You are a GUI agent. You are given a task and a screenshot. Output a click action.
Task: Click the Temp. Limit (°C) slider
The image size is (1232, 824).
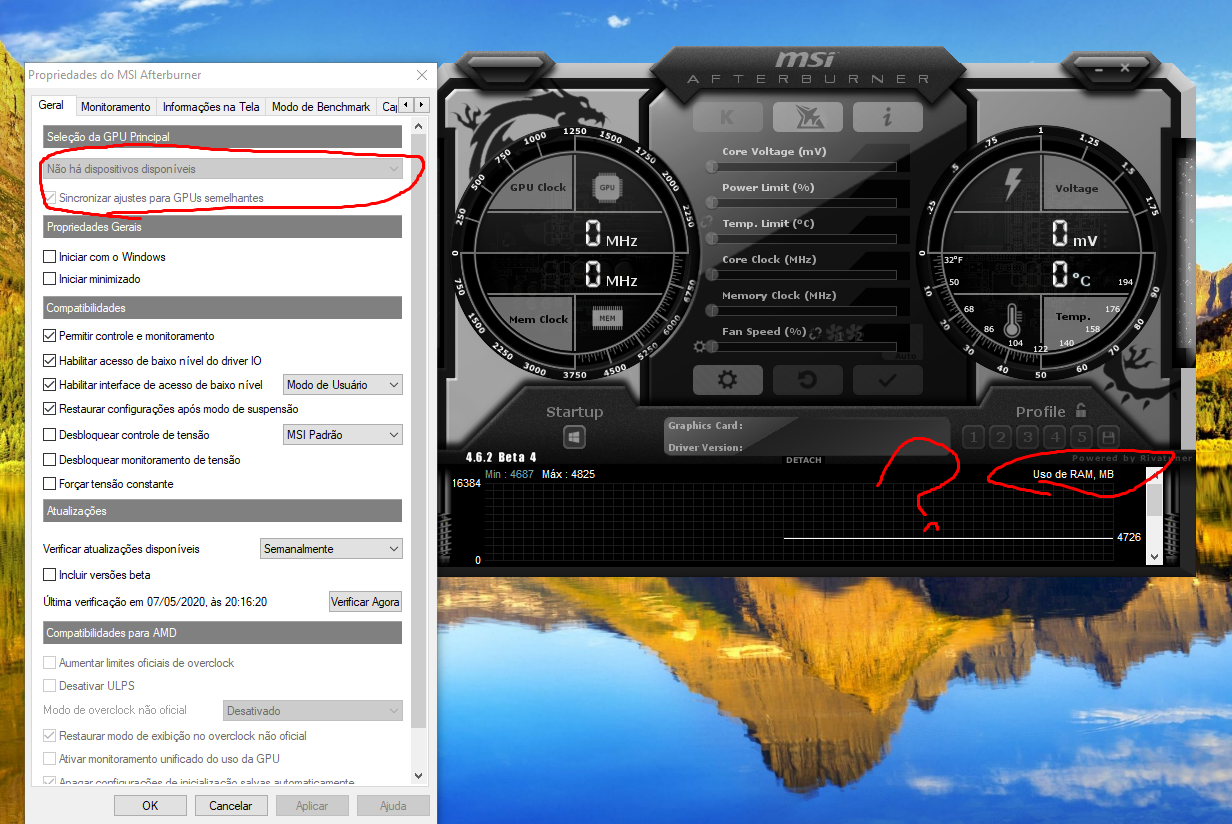[x=803, y=239]
